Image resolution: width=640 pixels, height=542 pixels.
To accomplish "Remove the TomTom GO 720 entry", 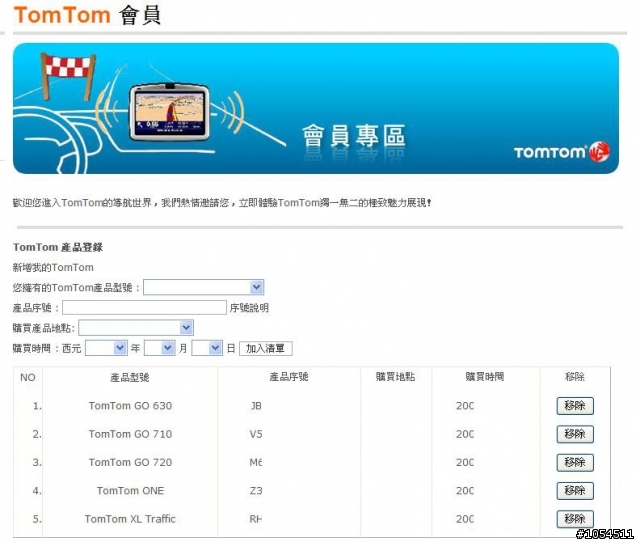I will coord(575,463).
